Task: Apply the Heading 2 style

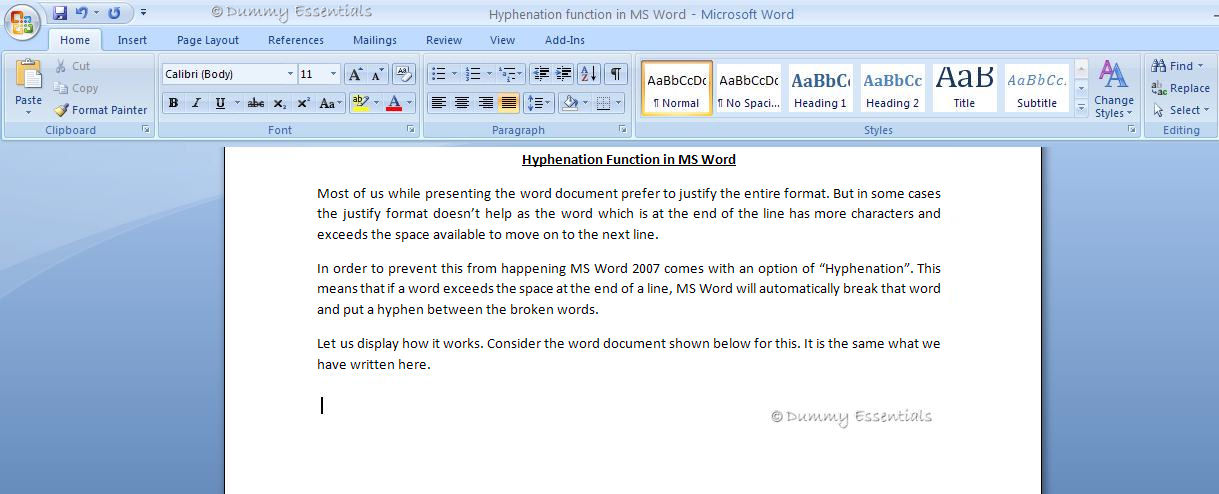Action: coord(892,88)
